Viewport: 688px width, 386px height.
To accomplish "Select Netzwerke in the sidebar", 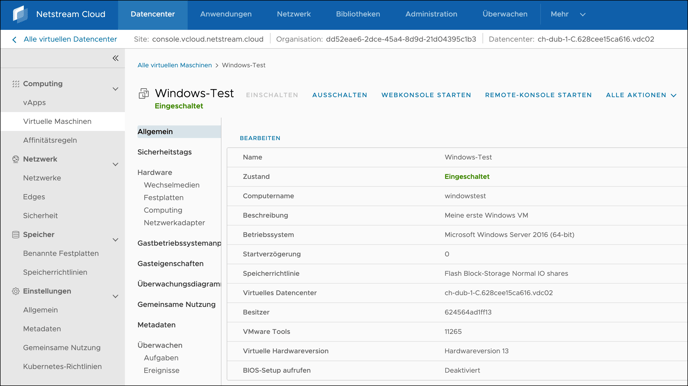I will [42, 178].
